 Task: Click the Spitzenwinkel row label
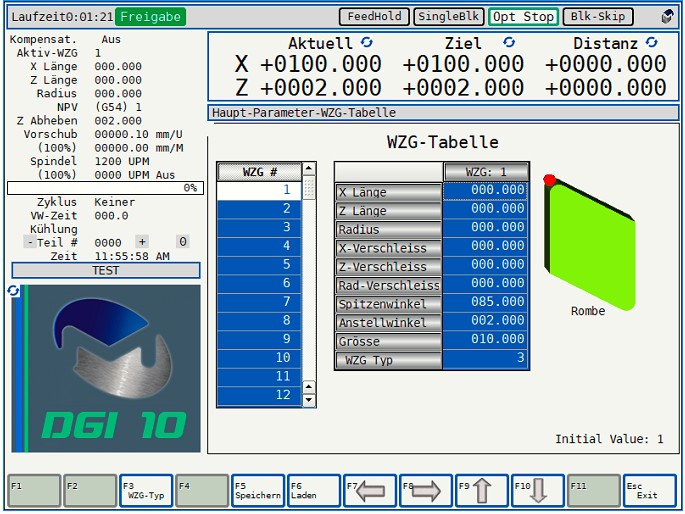point(389,304)
